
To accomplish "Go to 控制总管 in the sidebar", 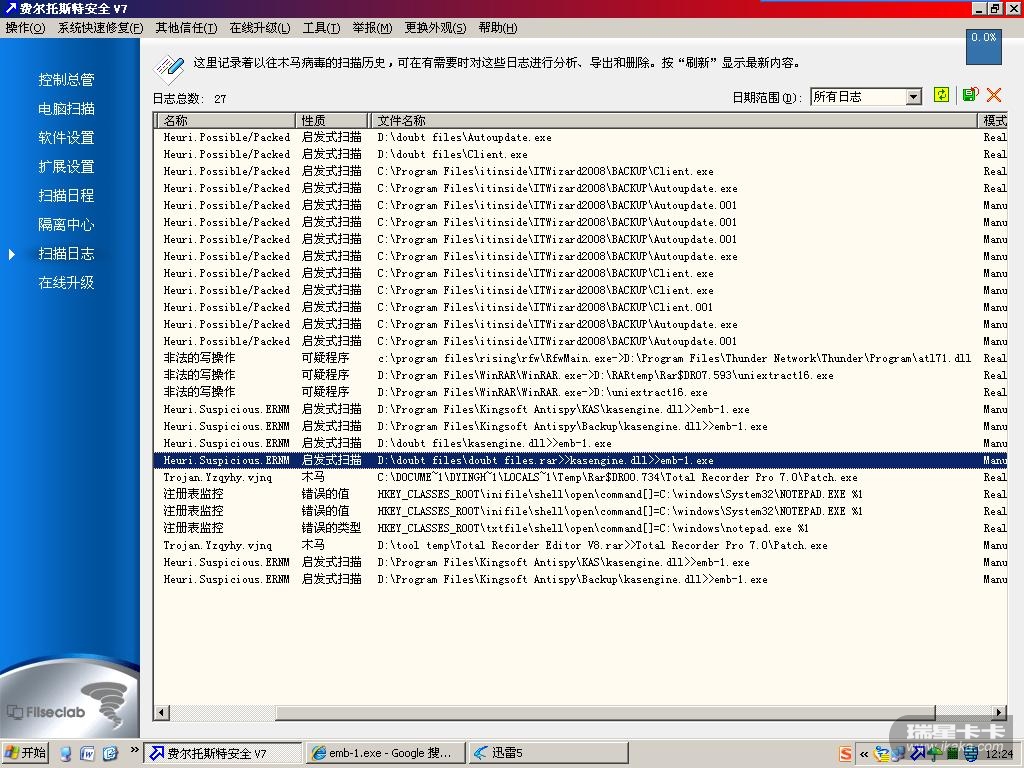I will tap(66, 80).
